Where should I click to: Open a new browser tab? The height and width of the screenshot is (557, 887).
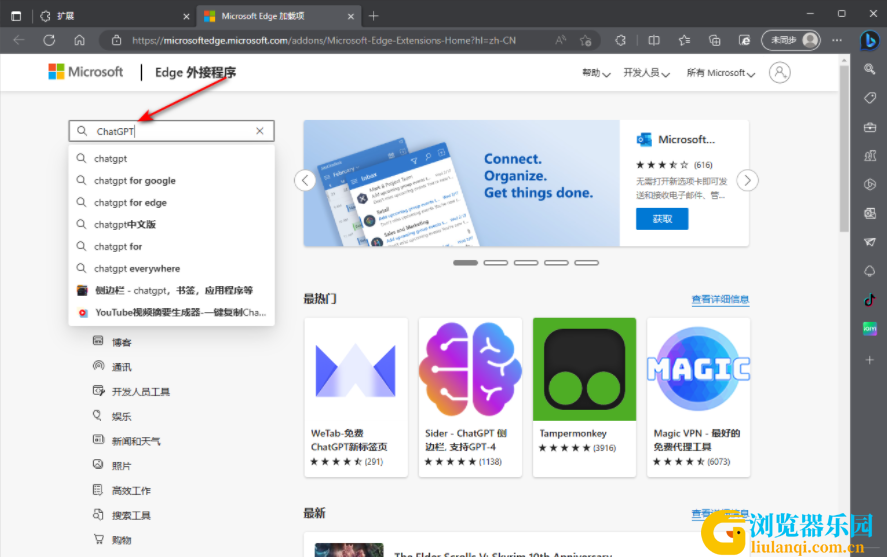373,16
